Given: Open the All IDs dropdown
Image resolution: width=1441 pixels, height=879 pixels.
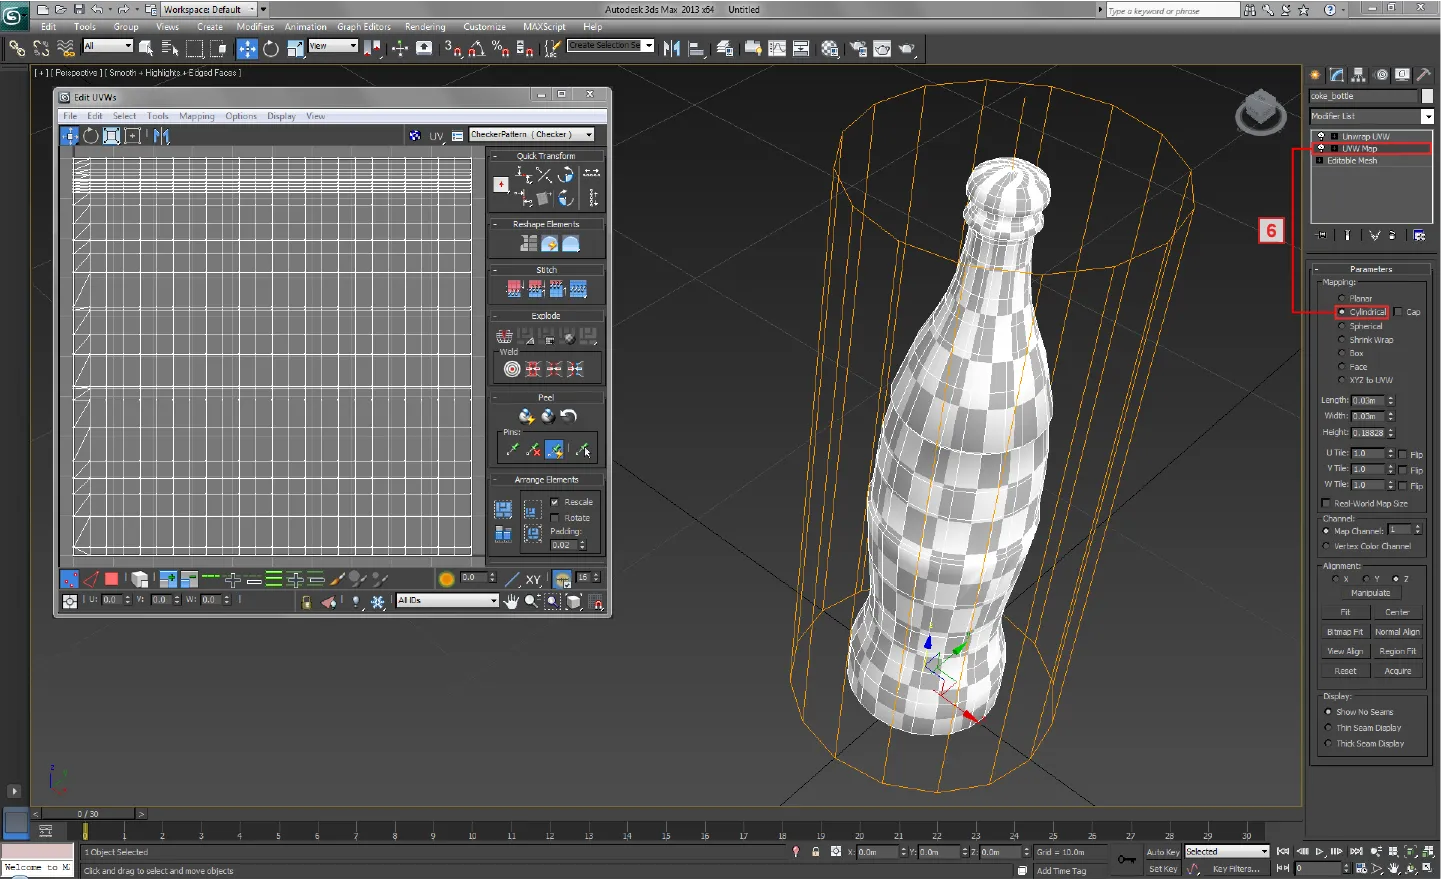Looking at the screenshot, I should (x=493, y=601).
